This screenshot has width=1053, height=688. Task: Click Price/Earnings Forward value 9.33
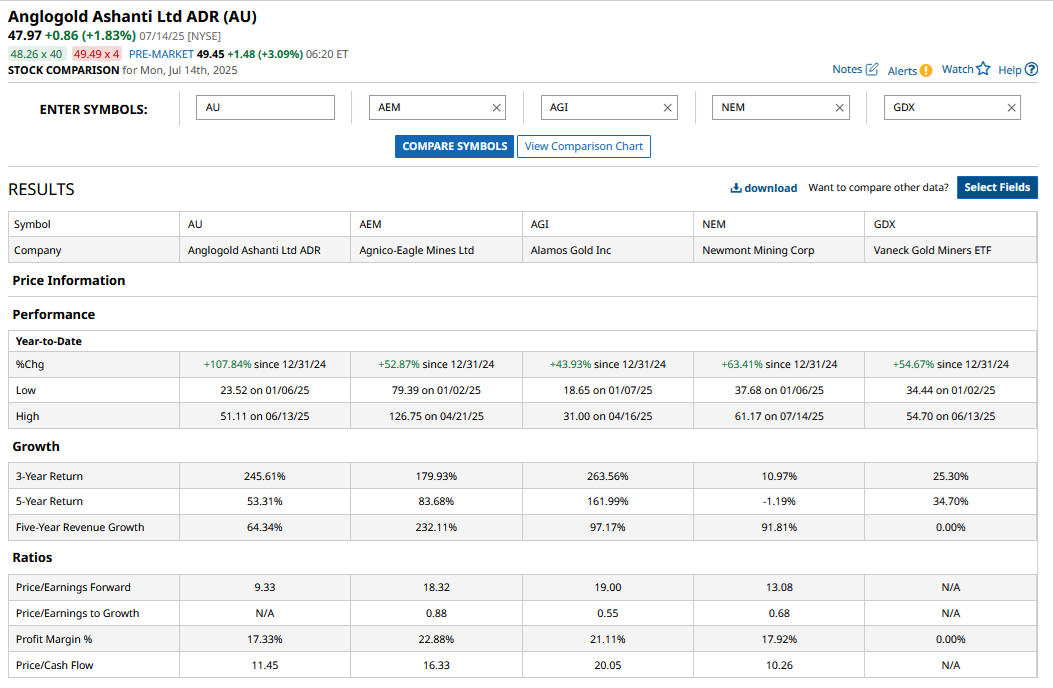(265, 587)
